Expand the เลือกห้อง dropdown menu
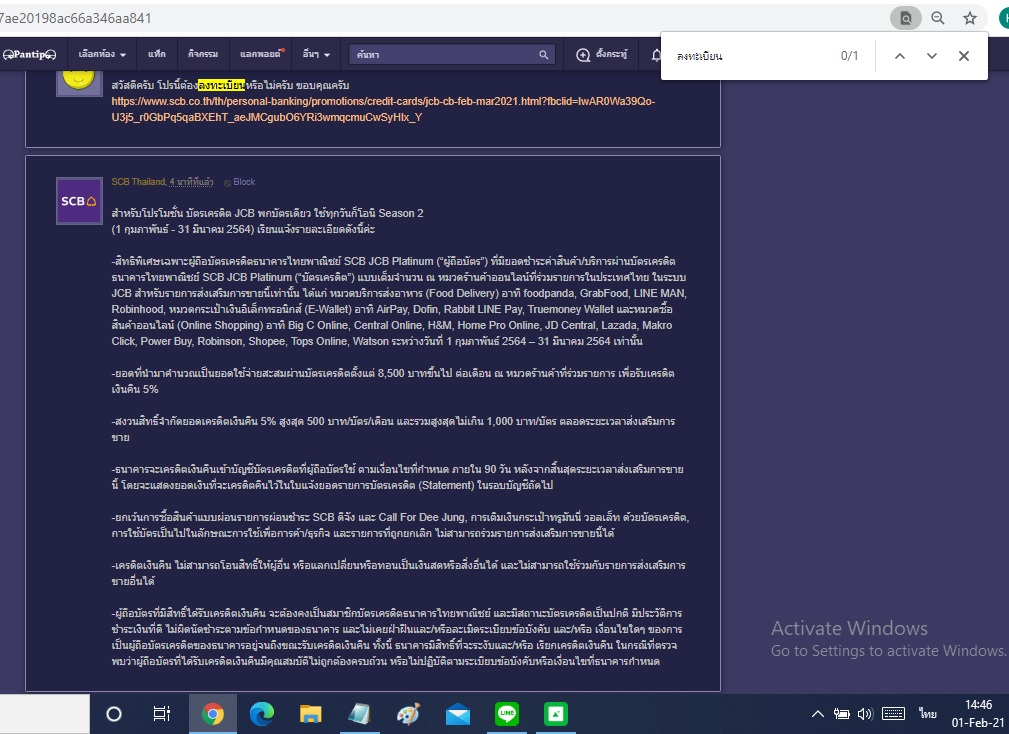The width and height of the screenshot is (1009, 734). click(x=102, y=55)
